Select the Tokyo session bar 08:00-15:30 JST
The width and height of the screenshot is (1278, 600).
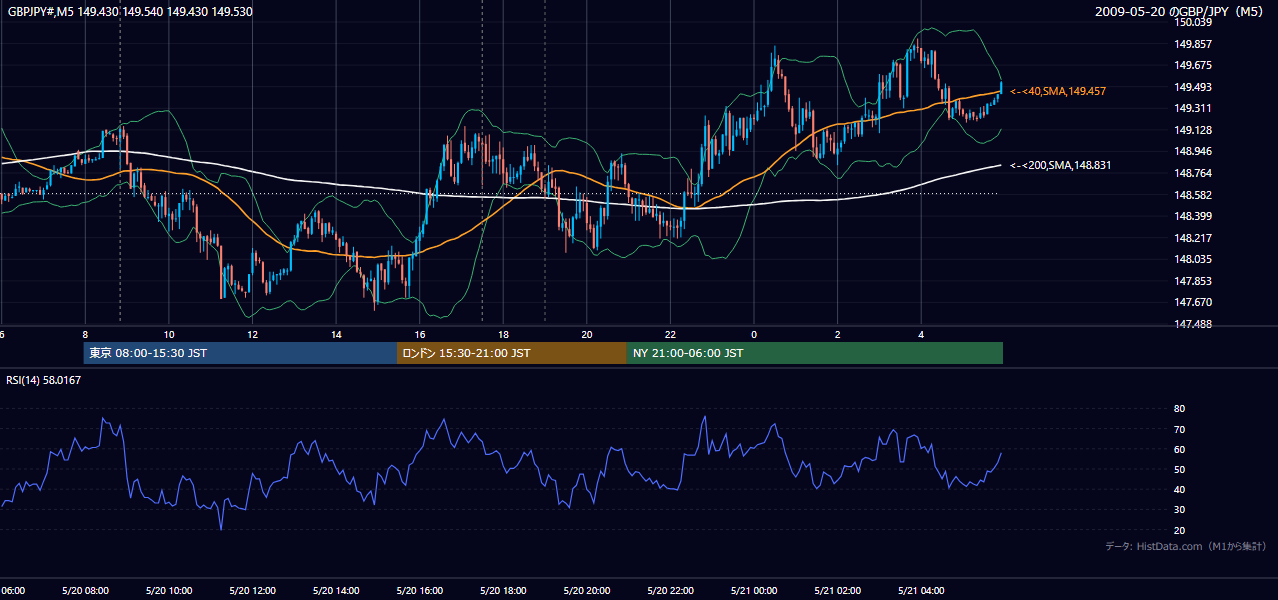240,353
